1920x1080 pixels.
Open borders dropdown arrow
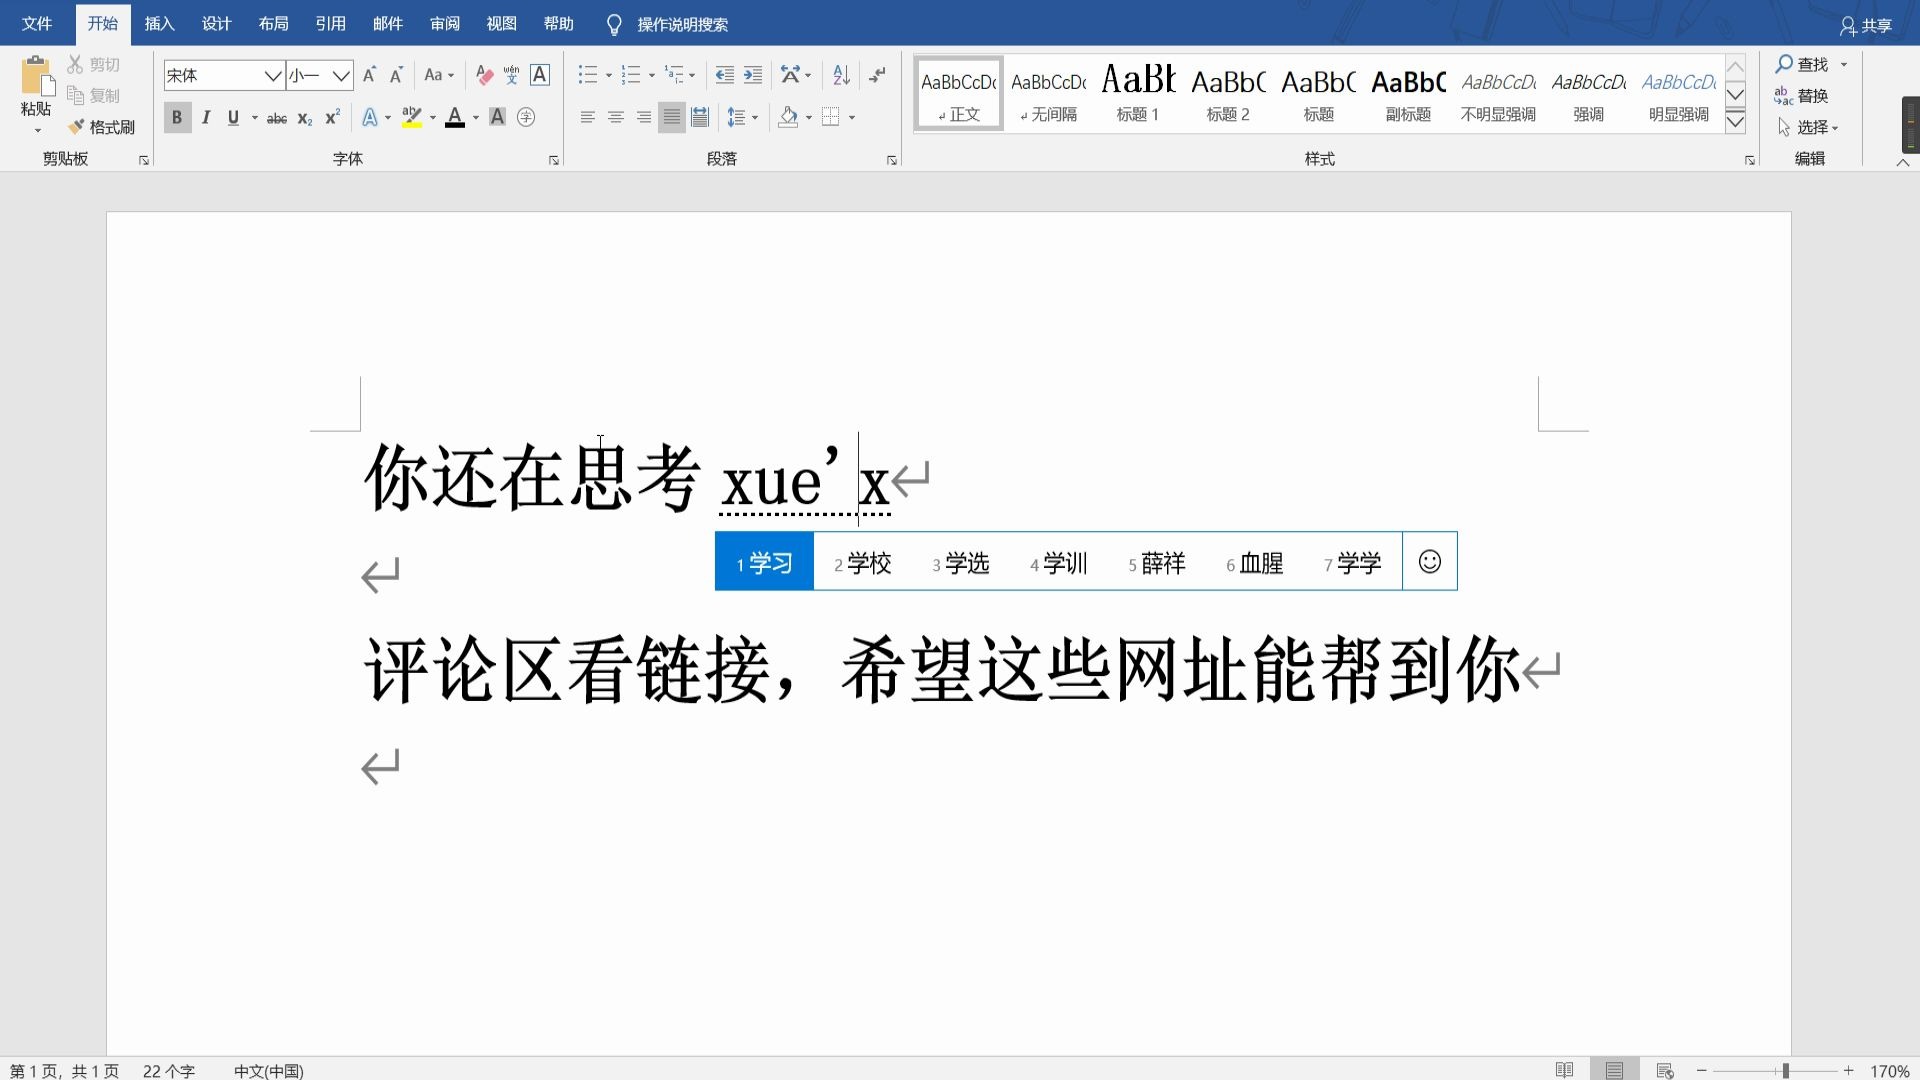click(852, 117)
